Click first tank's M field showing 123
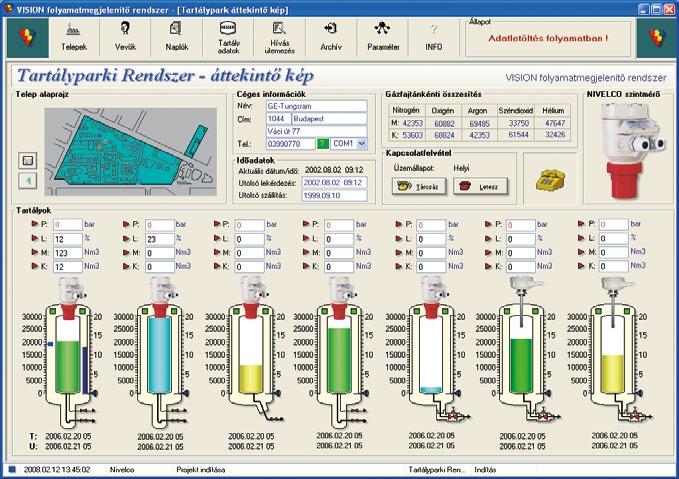This screenshot has width=679, height=479. (x=68, y=253)
